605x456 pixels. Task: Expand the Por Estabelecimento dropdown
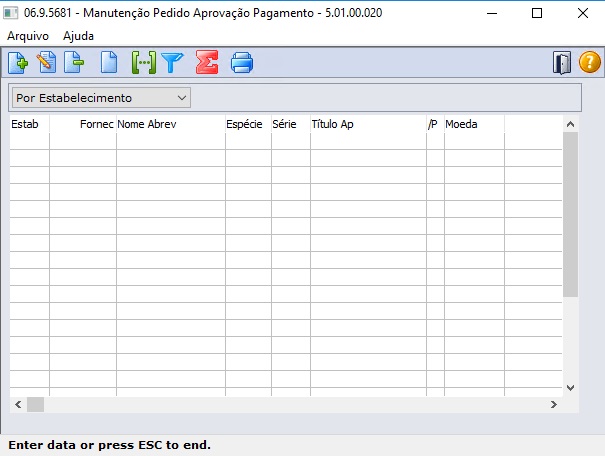101,98
